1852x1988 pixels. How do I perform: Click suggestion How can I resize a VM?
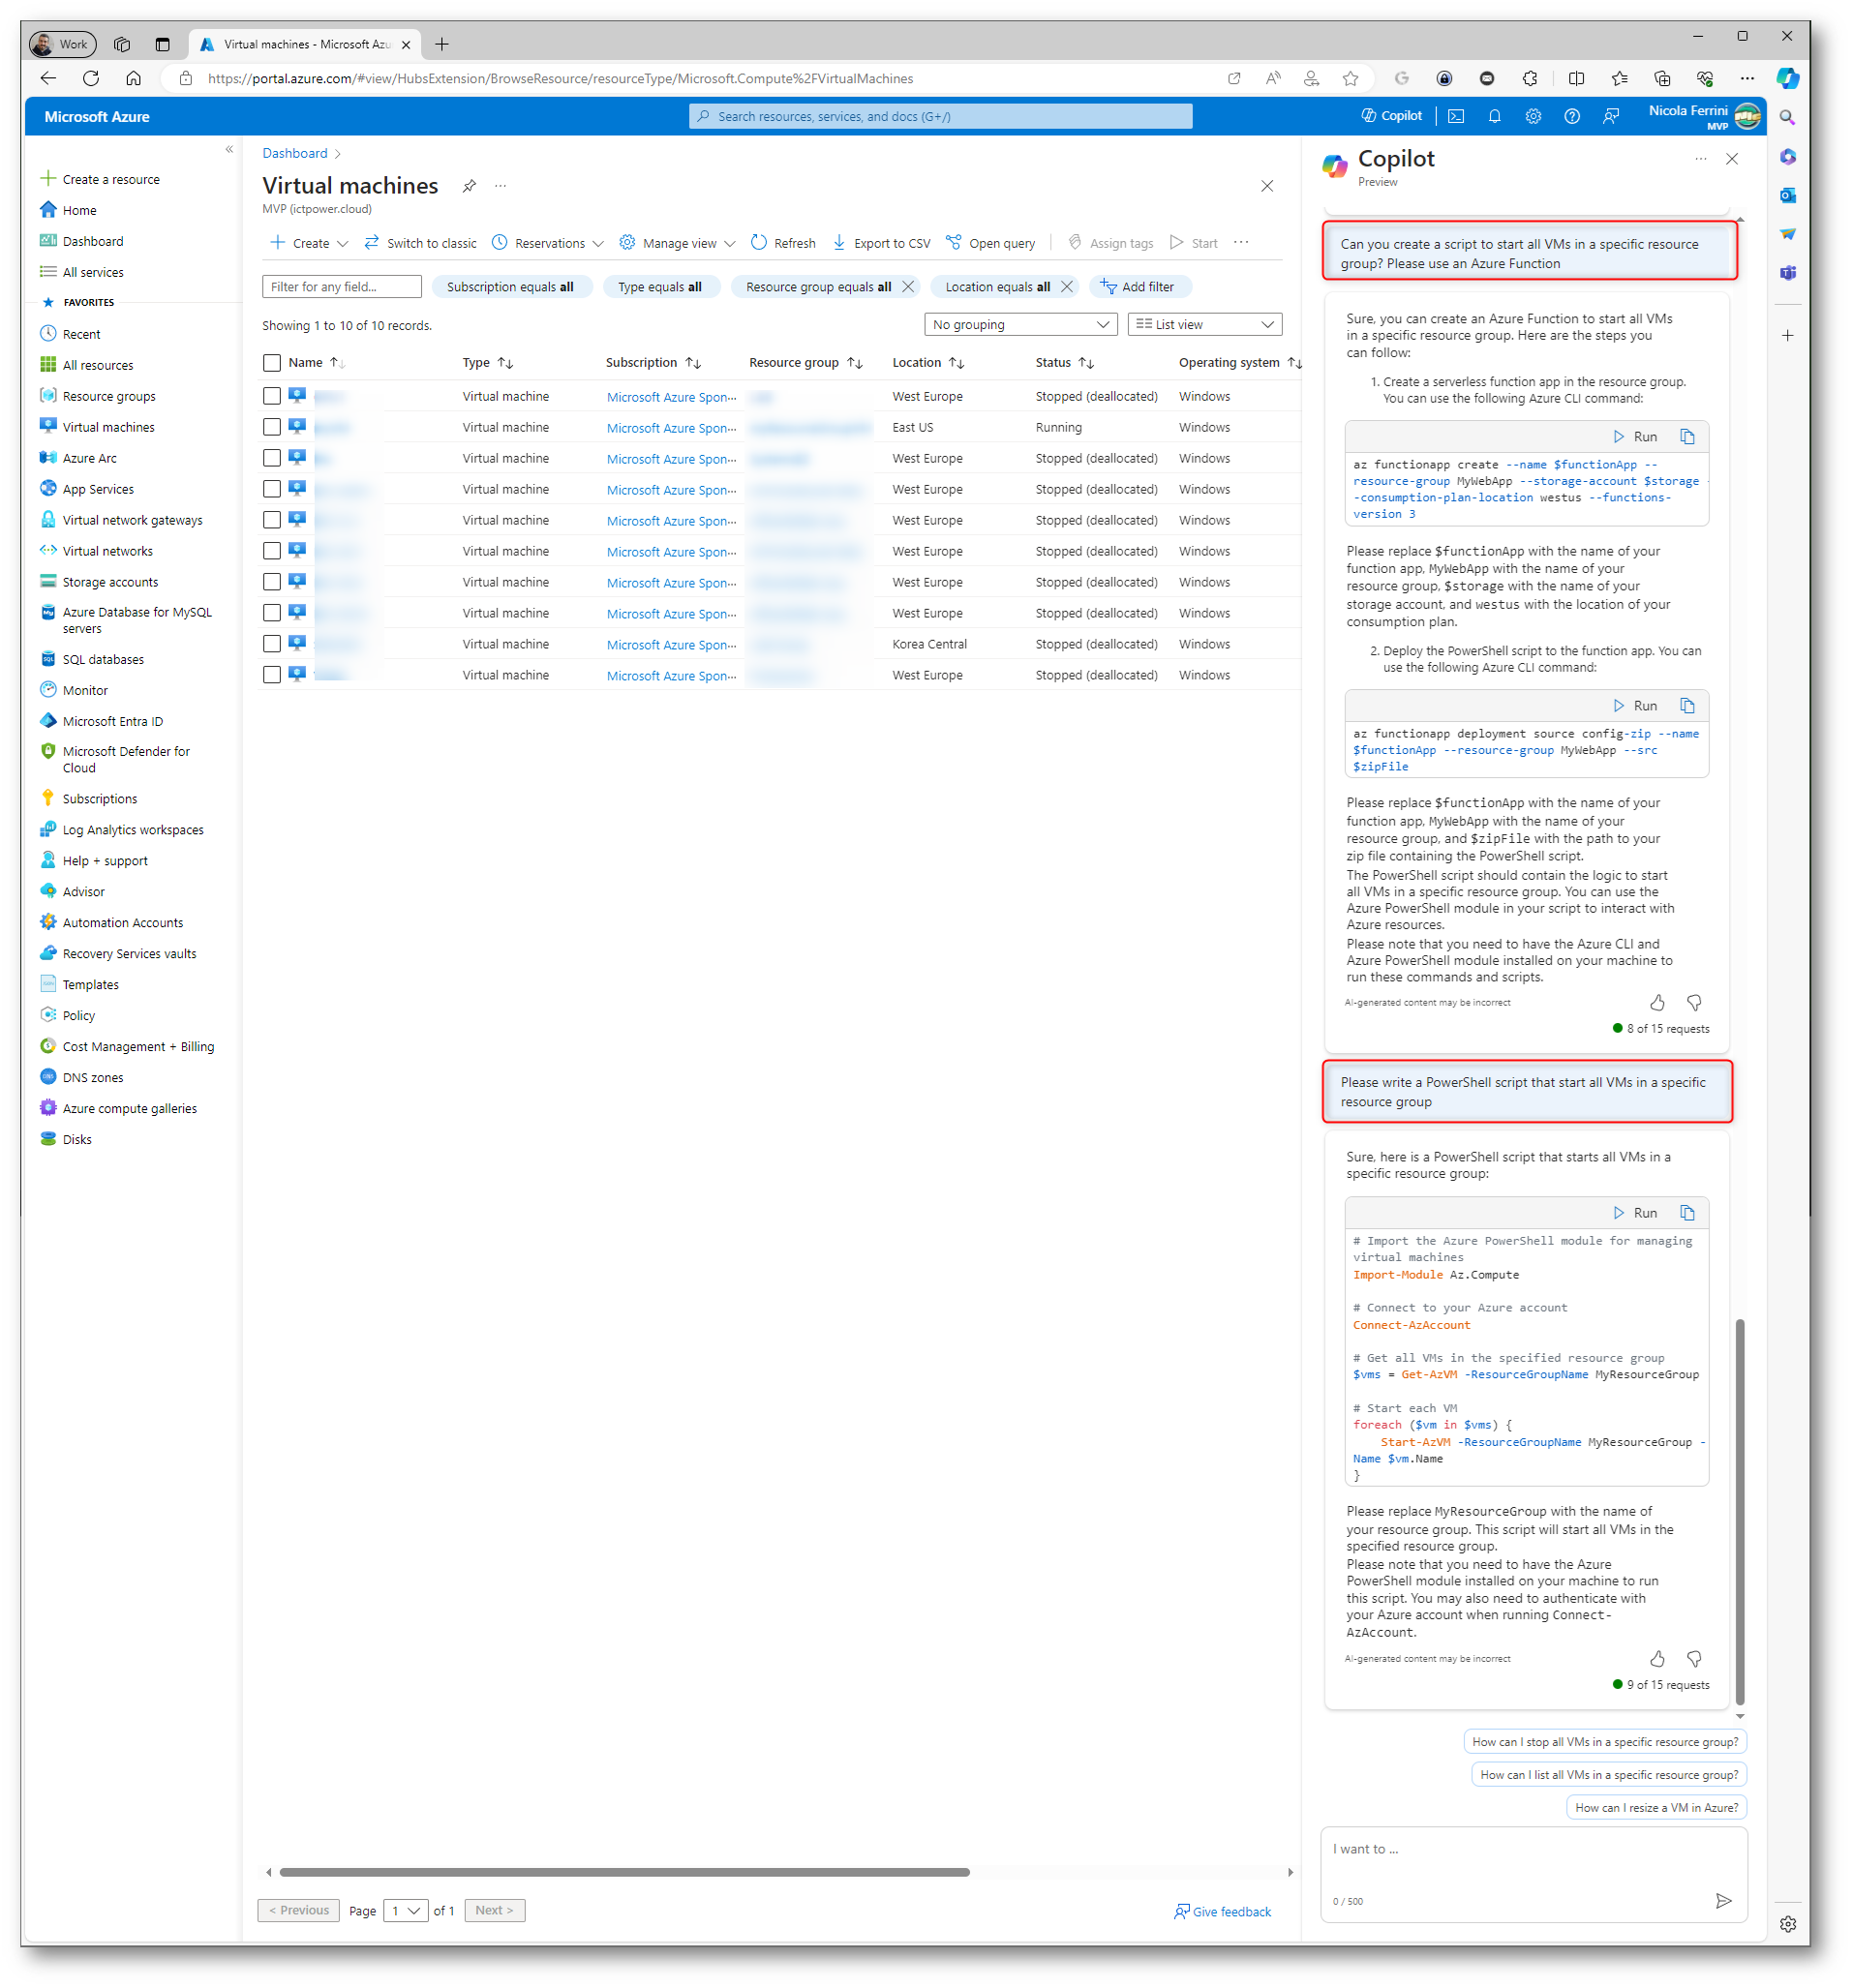1657,1808
